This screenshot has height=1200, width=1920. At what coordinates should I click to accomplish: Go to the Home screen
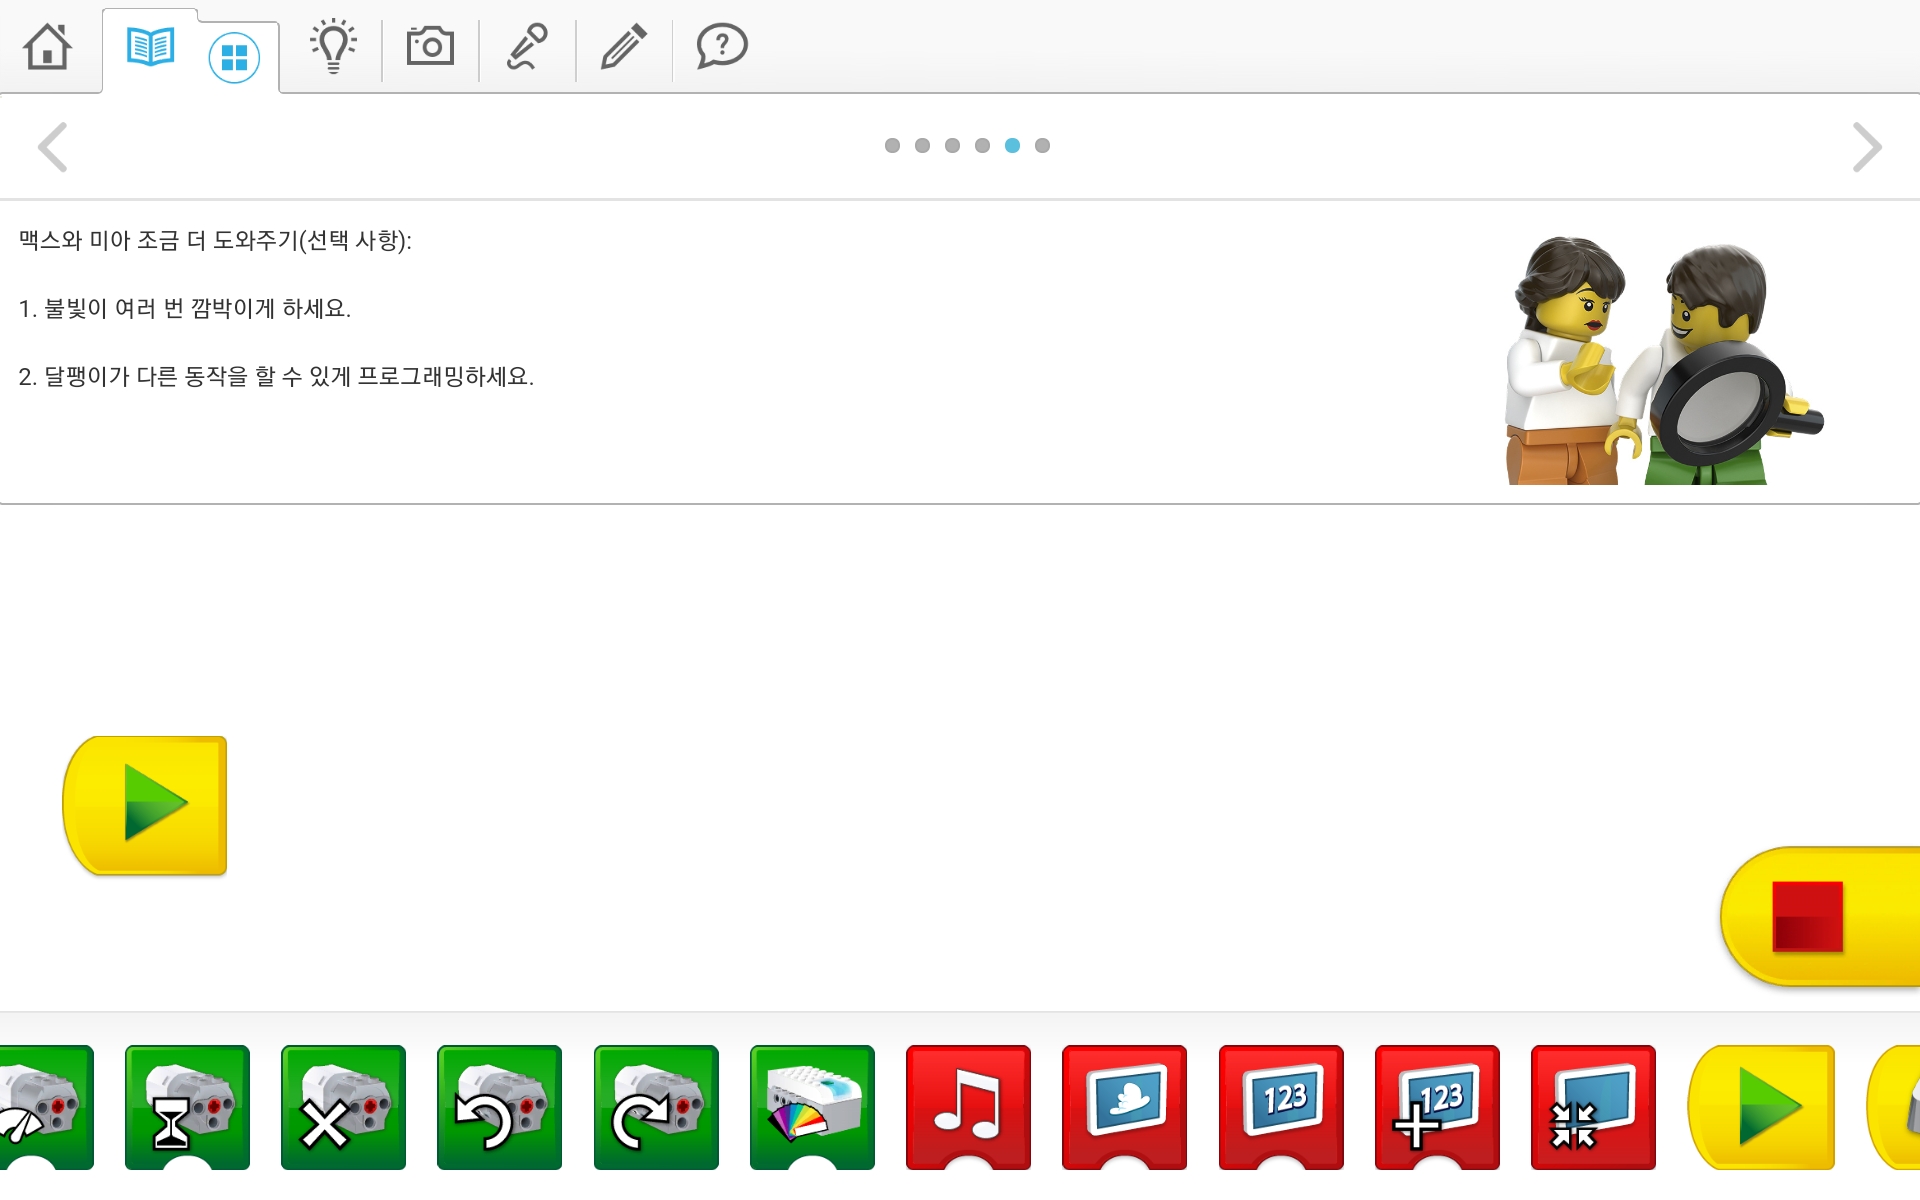click(47, 47)
